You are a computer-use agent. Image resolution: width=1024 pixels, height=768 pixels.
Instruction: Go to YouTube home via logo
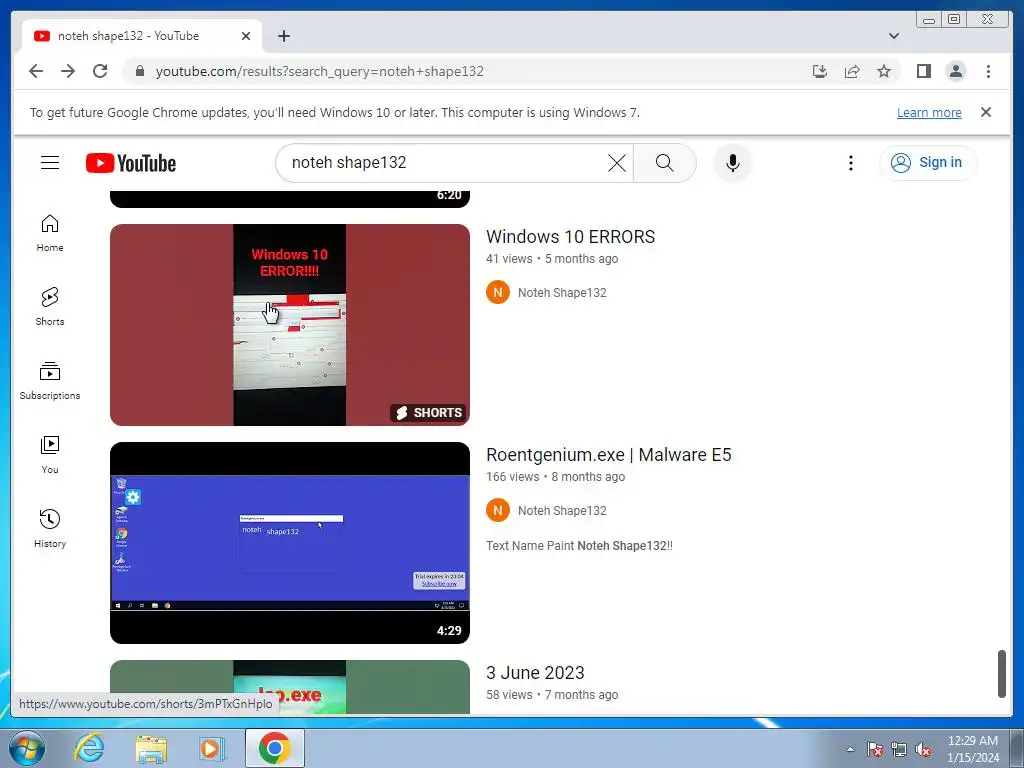[131, 163]
